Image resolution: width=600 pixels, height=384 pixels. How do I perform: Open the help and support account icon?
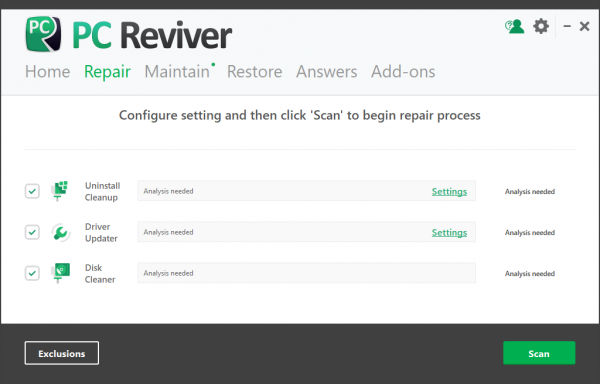514,26
